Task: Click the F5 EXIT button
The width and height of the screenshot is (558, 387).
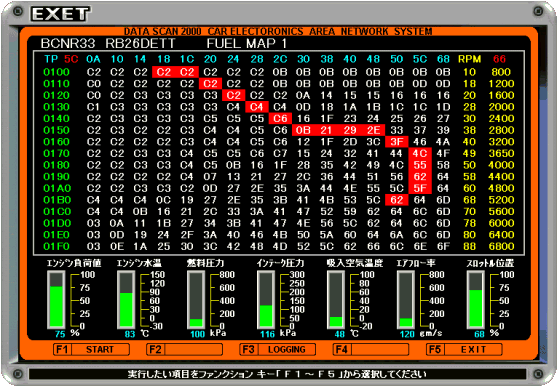Action: pyautogui.click(x=464, y=349)
